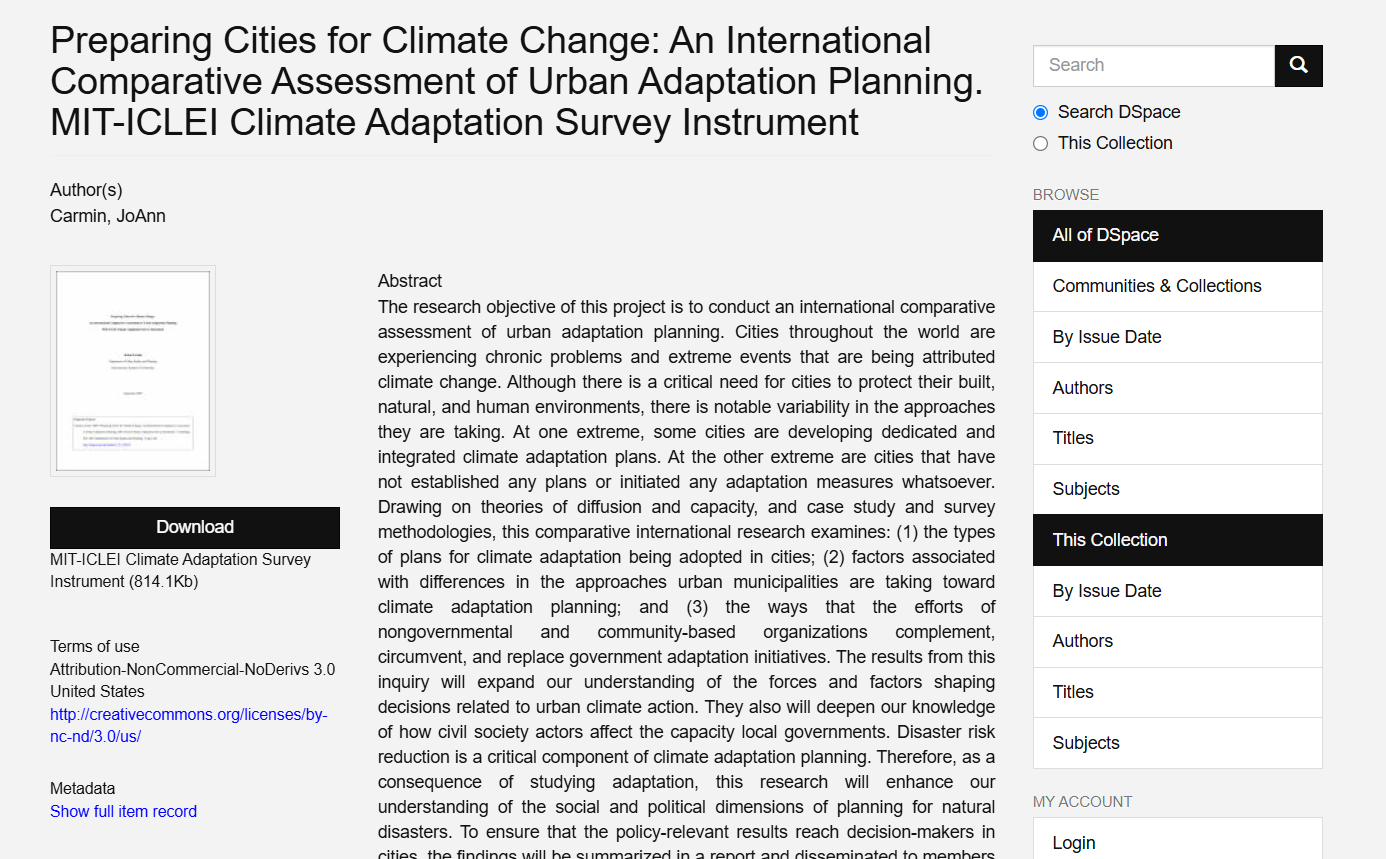
Task: Browse all of DSpace By Issue Date
Action: (x=1106, y=337)
